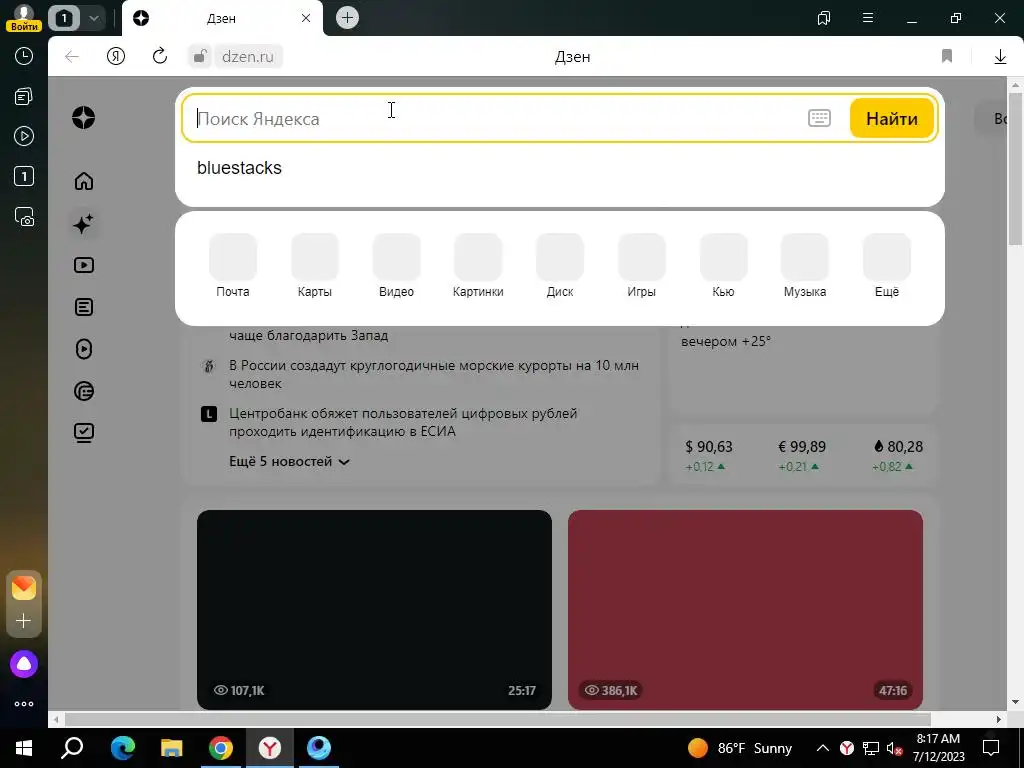
Task: Open the Музыка service
Action: (x=805, y=266)
